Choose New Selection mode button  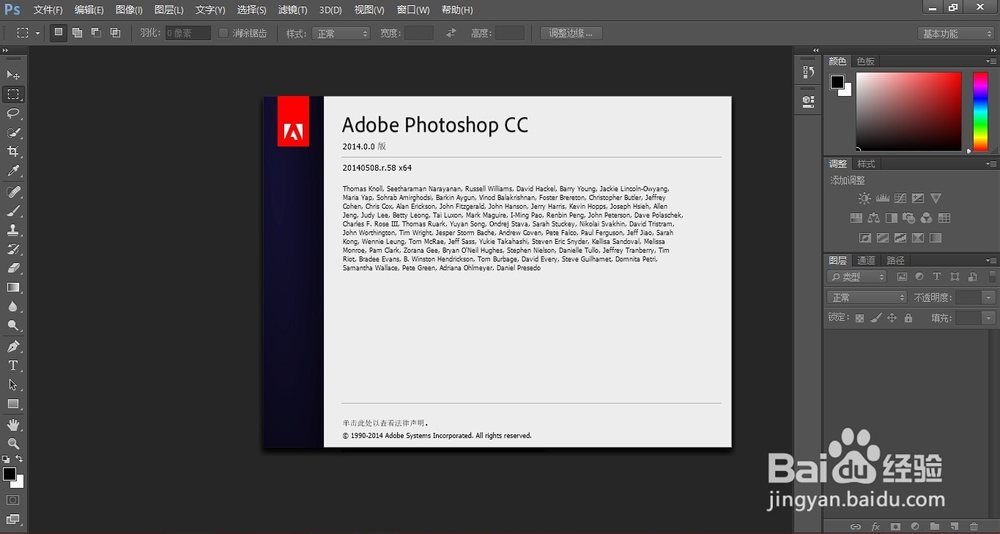tap(59, 33)
